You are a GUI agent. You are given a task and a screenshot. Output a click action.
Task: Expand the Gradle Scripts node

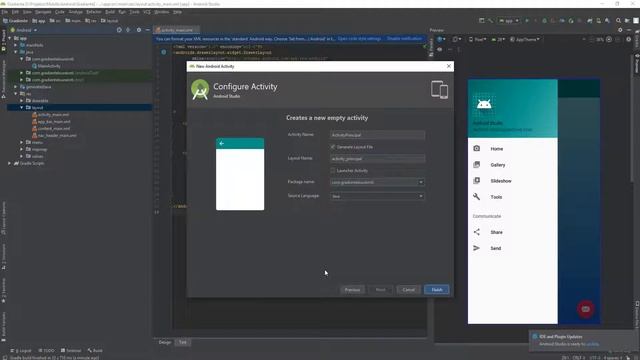pos(9,163)
